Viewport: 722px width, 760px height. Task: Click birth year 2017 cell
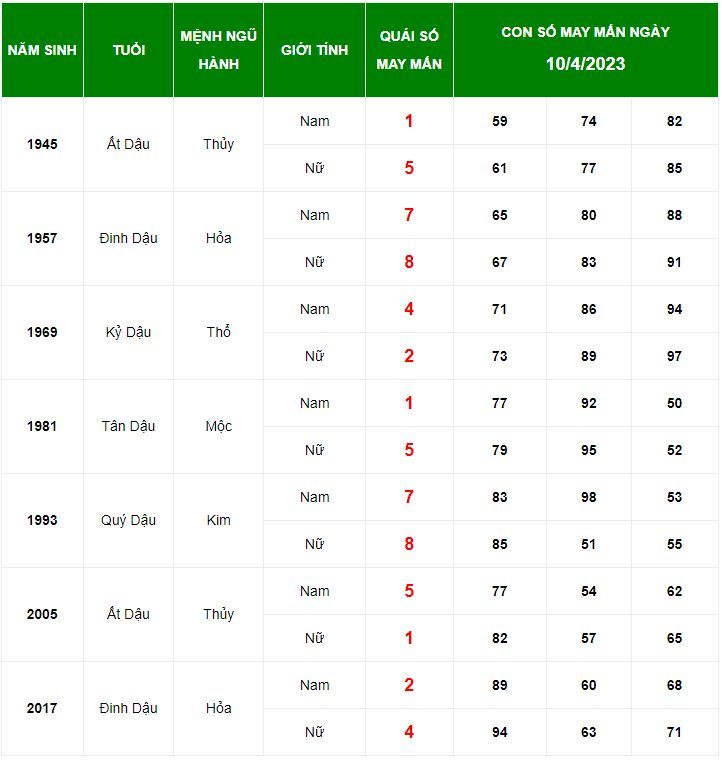click(42, 708)
